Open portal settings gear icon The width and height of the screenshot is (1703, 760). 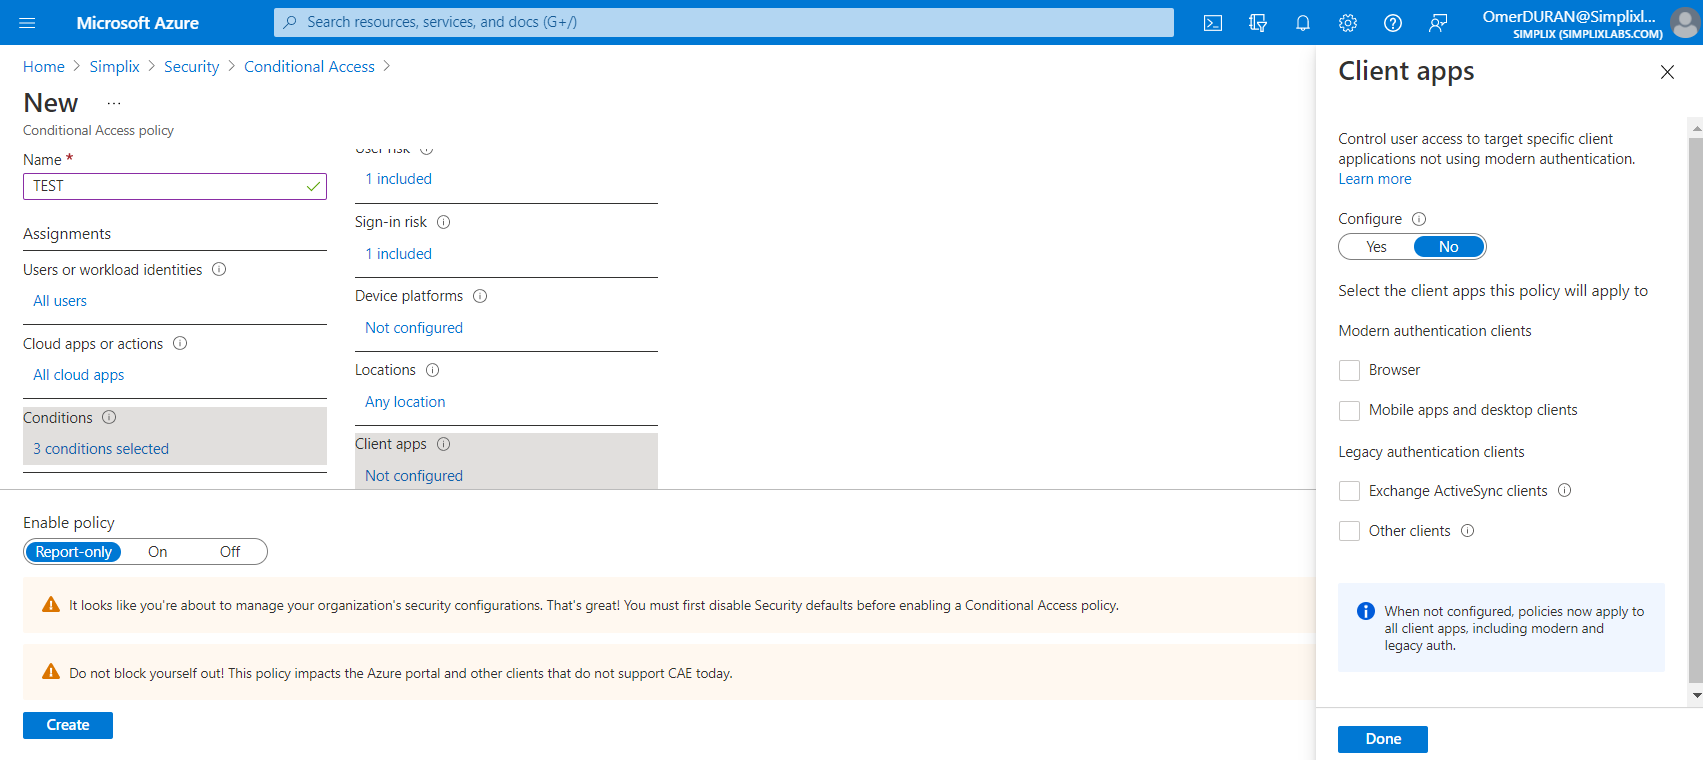click(1347, 23)
